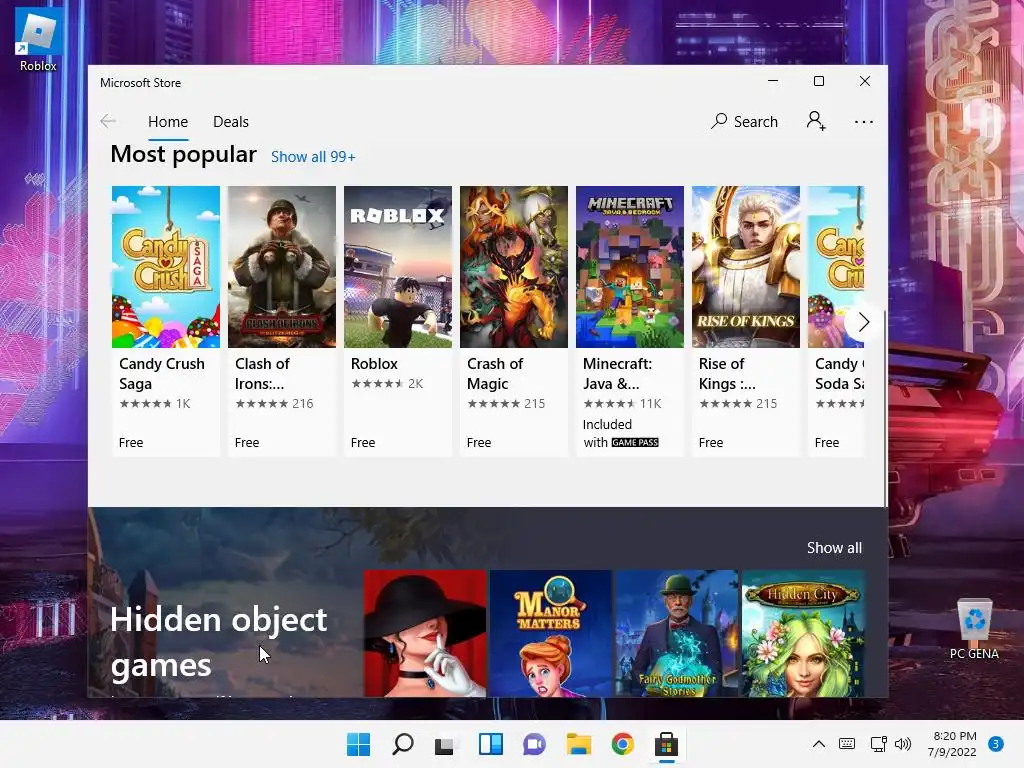Open the Crash of Magic game tile
The width and height of the screenshot is (1024, 768).
pos(514,320)
